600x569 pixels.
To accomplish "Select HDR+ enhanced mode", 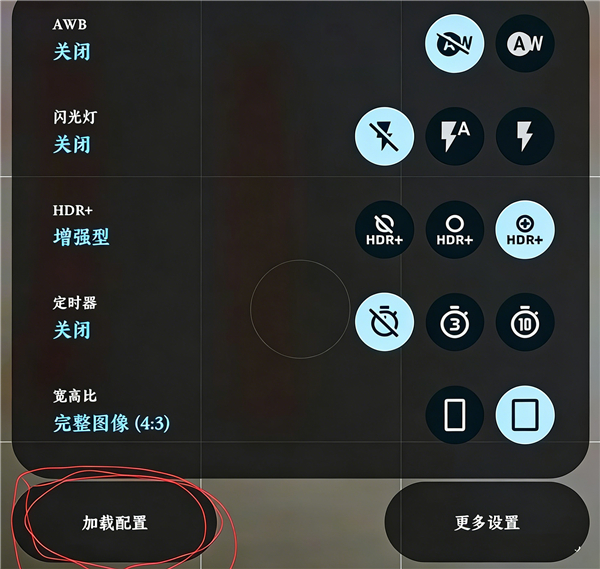I will tap(525, 230).
